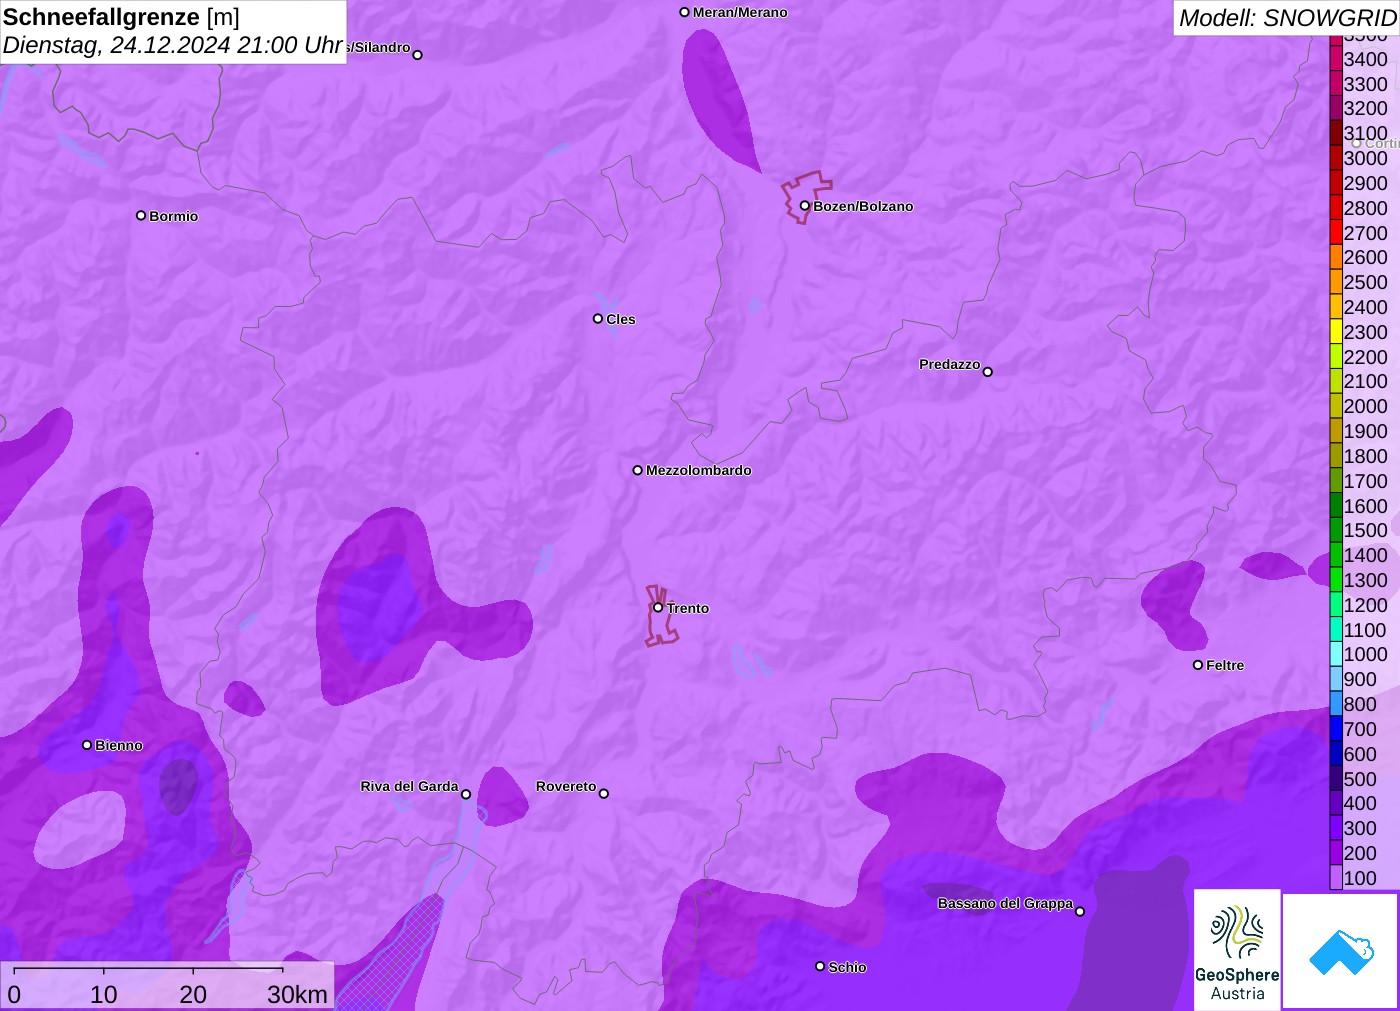Viewport: 1400px width, 1011px height.
Task: Click the Bozen/Bolzano label
Action: (x=863, y=206)
